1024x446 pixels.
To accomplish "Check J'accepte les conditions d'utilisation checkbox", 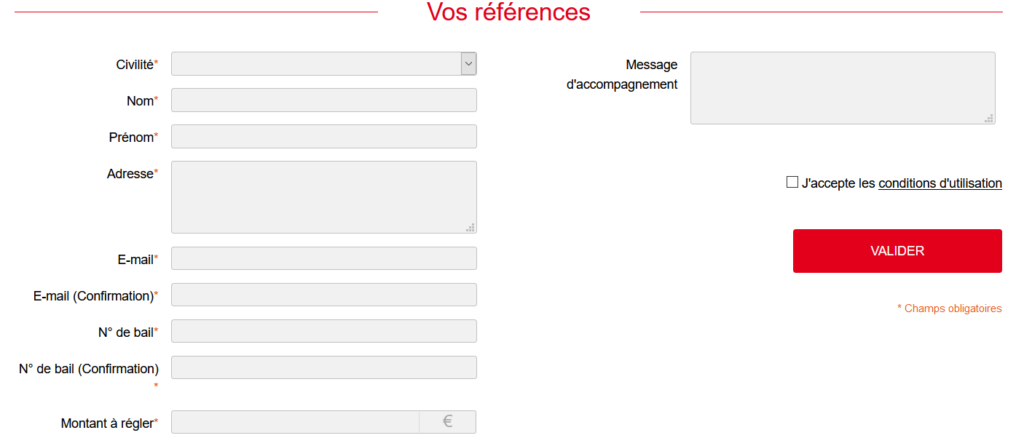I will point(792,183).
